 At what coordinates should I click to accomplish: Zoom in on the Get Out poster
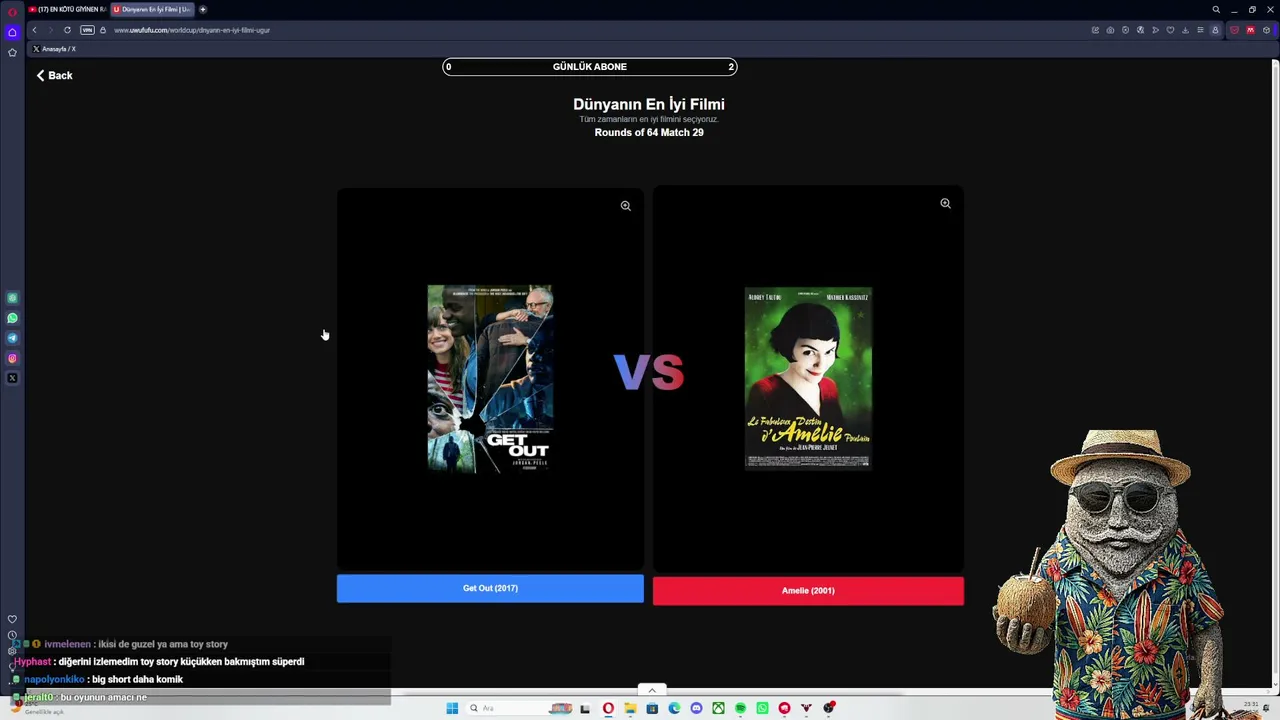[625, 206]
